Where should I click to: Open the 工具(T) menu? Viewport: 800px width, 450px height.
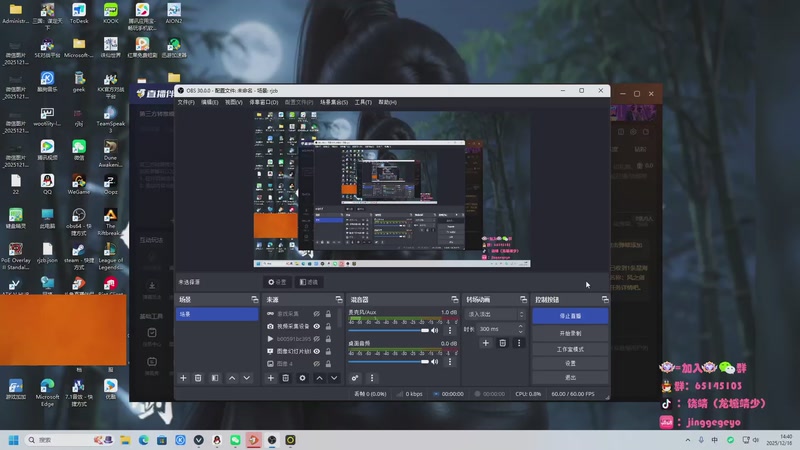(363, 102)
